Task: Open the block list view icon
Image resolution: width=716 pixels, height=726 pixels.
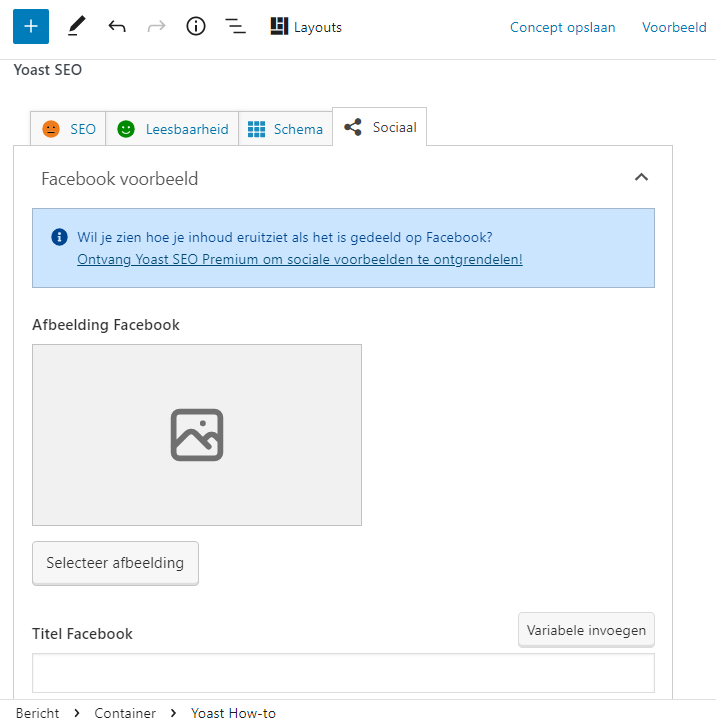Action: 235,26
